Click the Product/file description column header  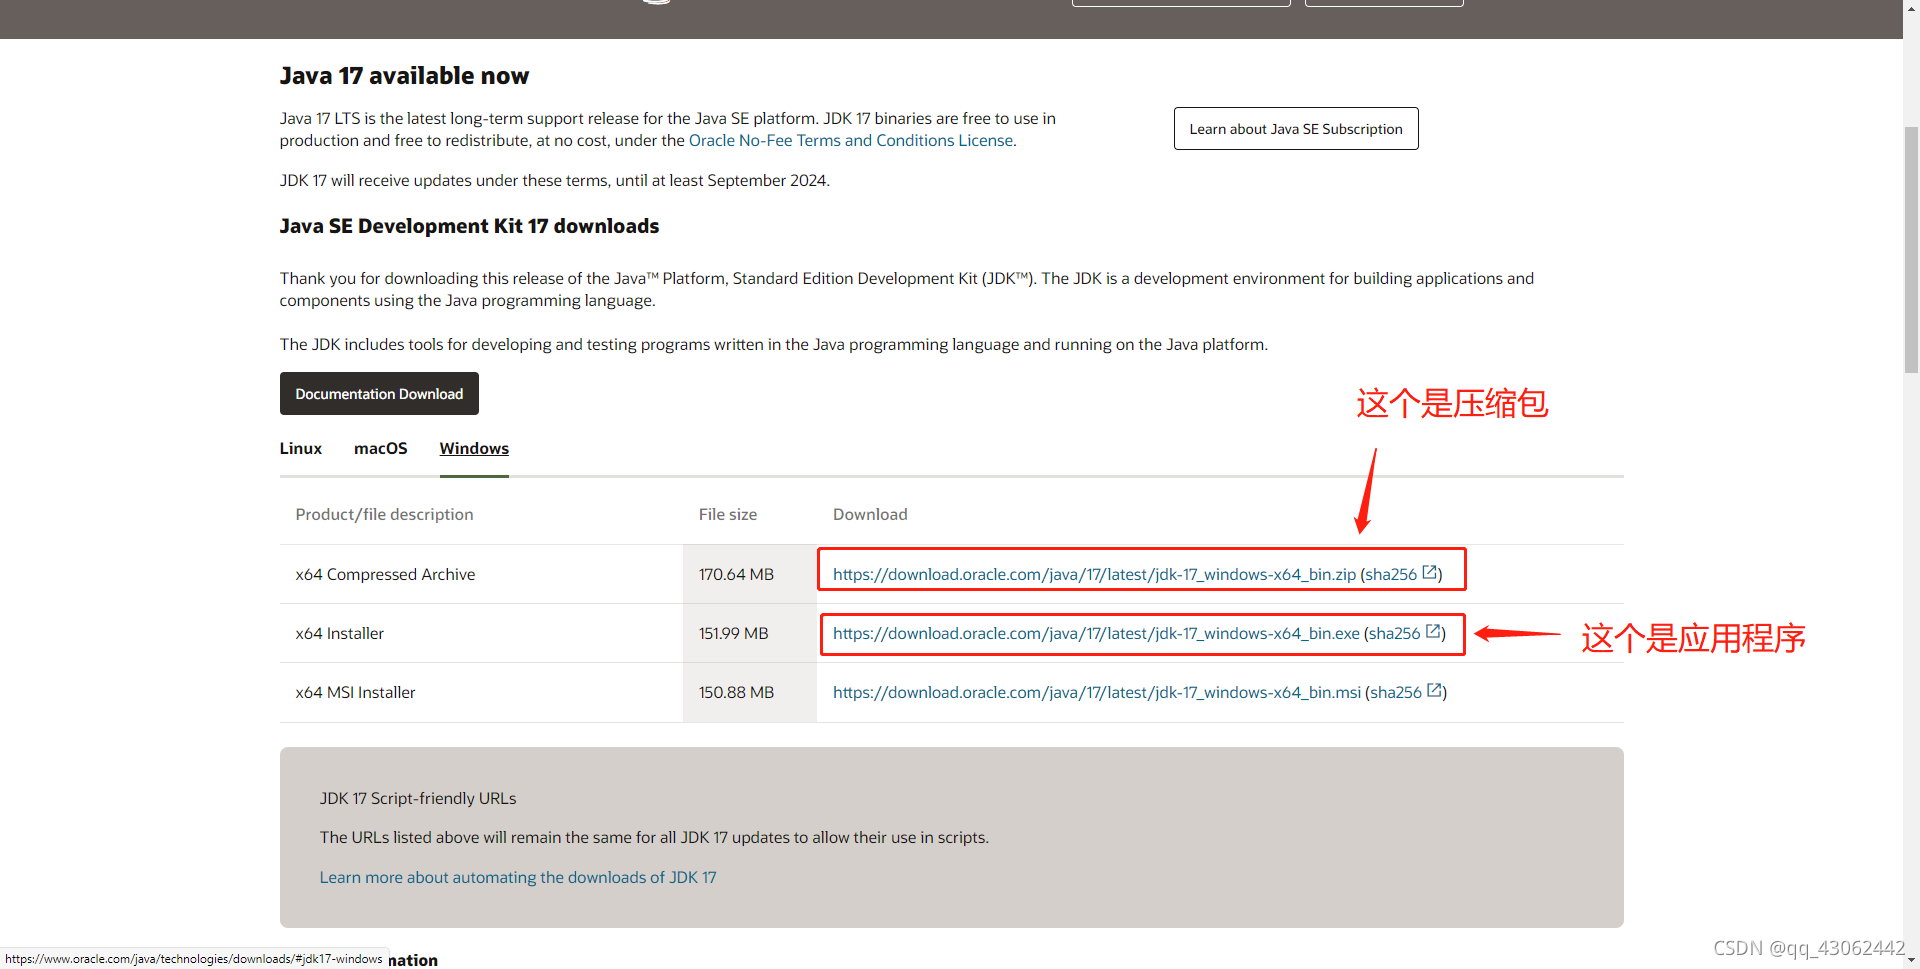(x=384, y=515)
